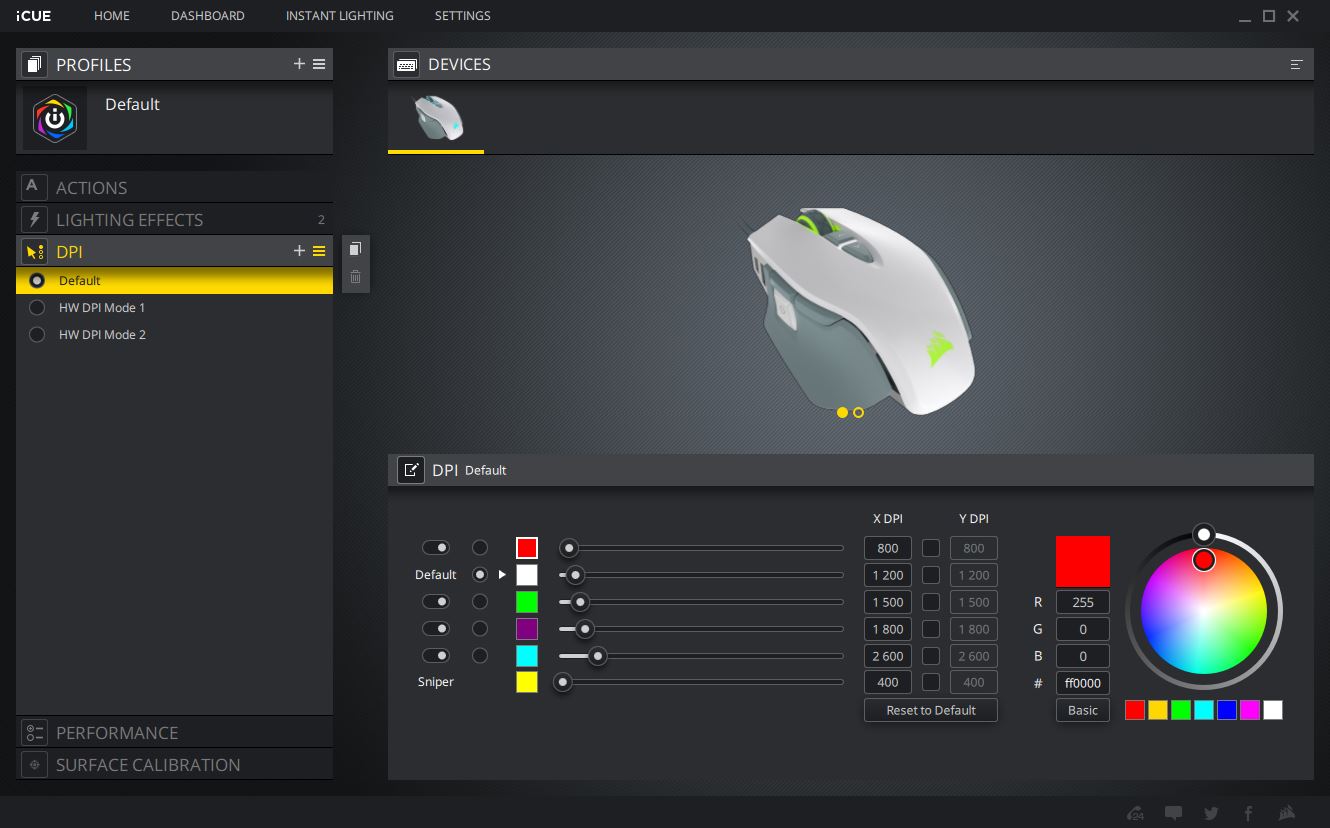
Task: Open the Actions section
Action: (x=175, y=187)
